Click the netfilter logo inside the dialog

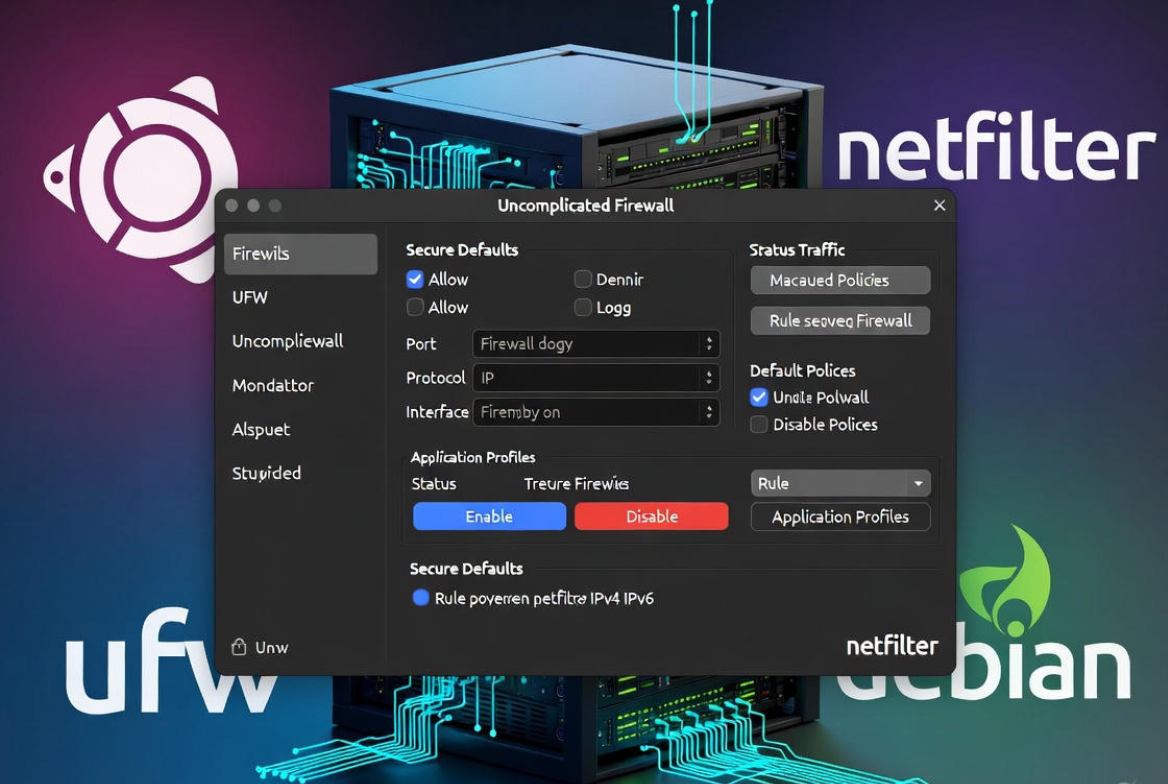892,646
